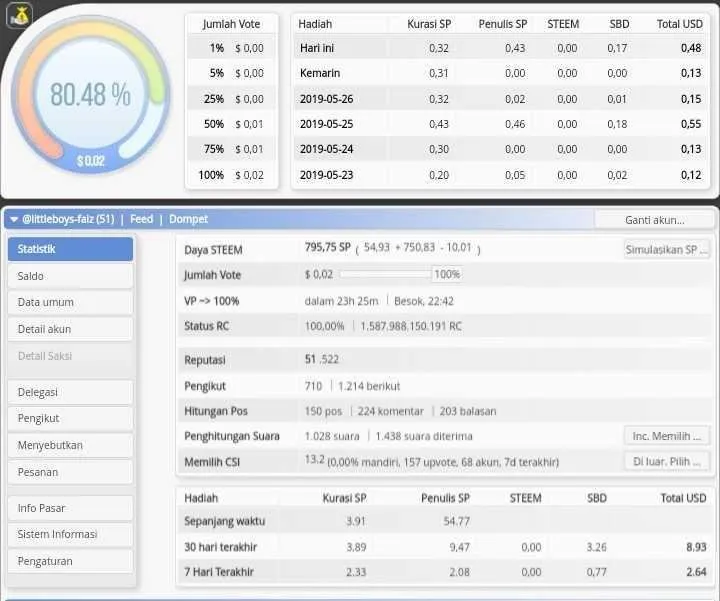
Task: Click the 80.48 % voting power gauge
Action: coord(90,95)
